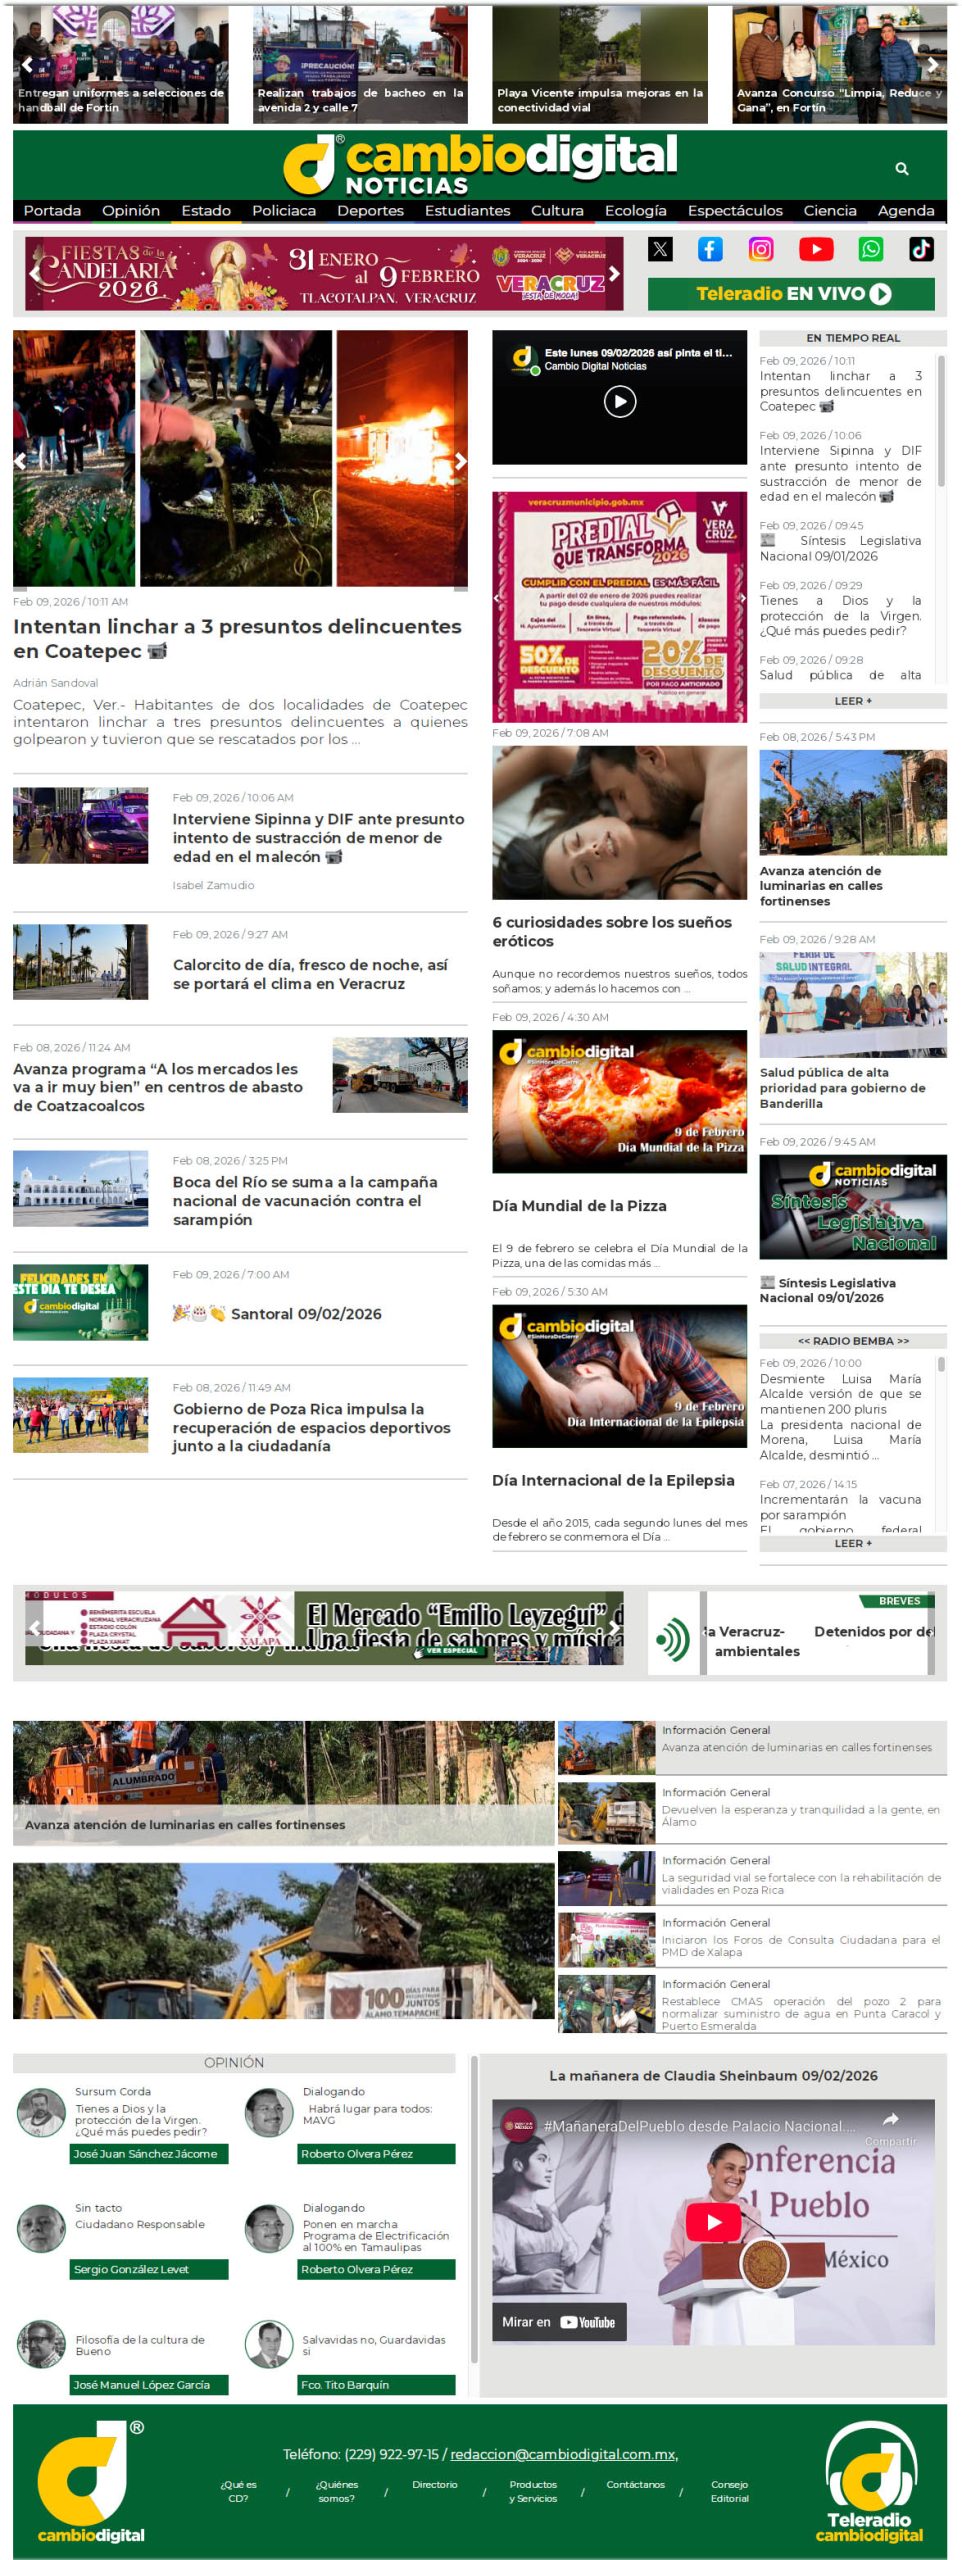Open the Instagram social icon

click(761, 249)
